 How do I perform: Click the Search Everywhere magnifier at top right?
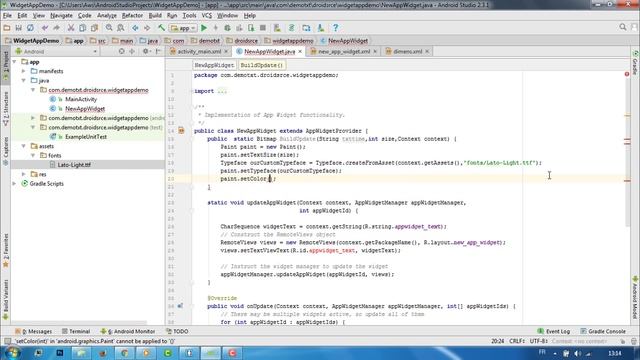(623, 27)
